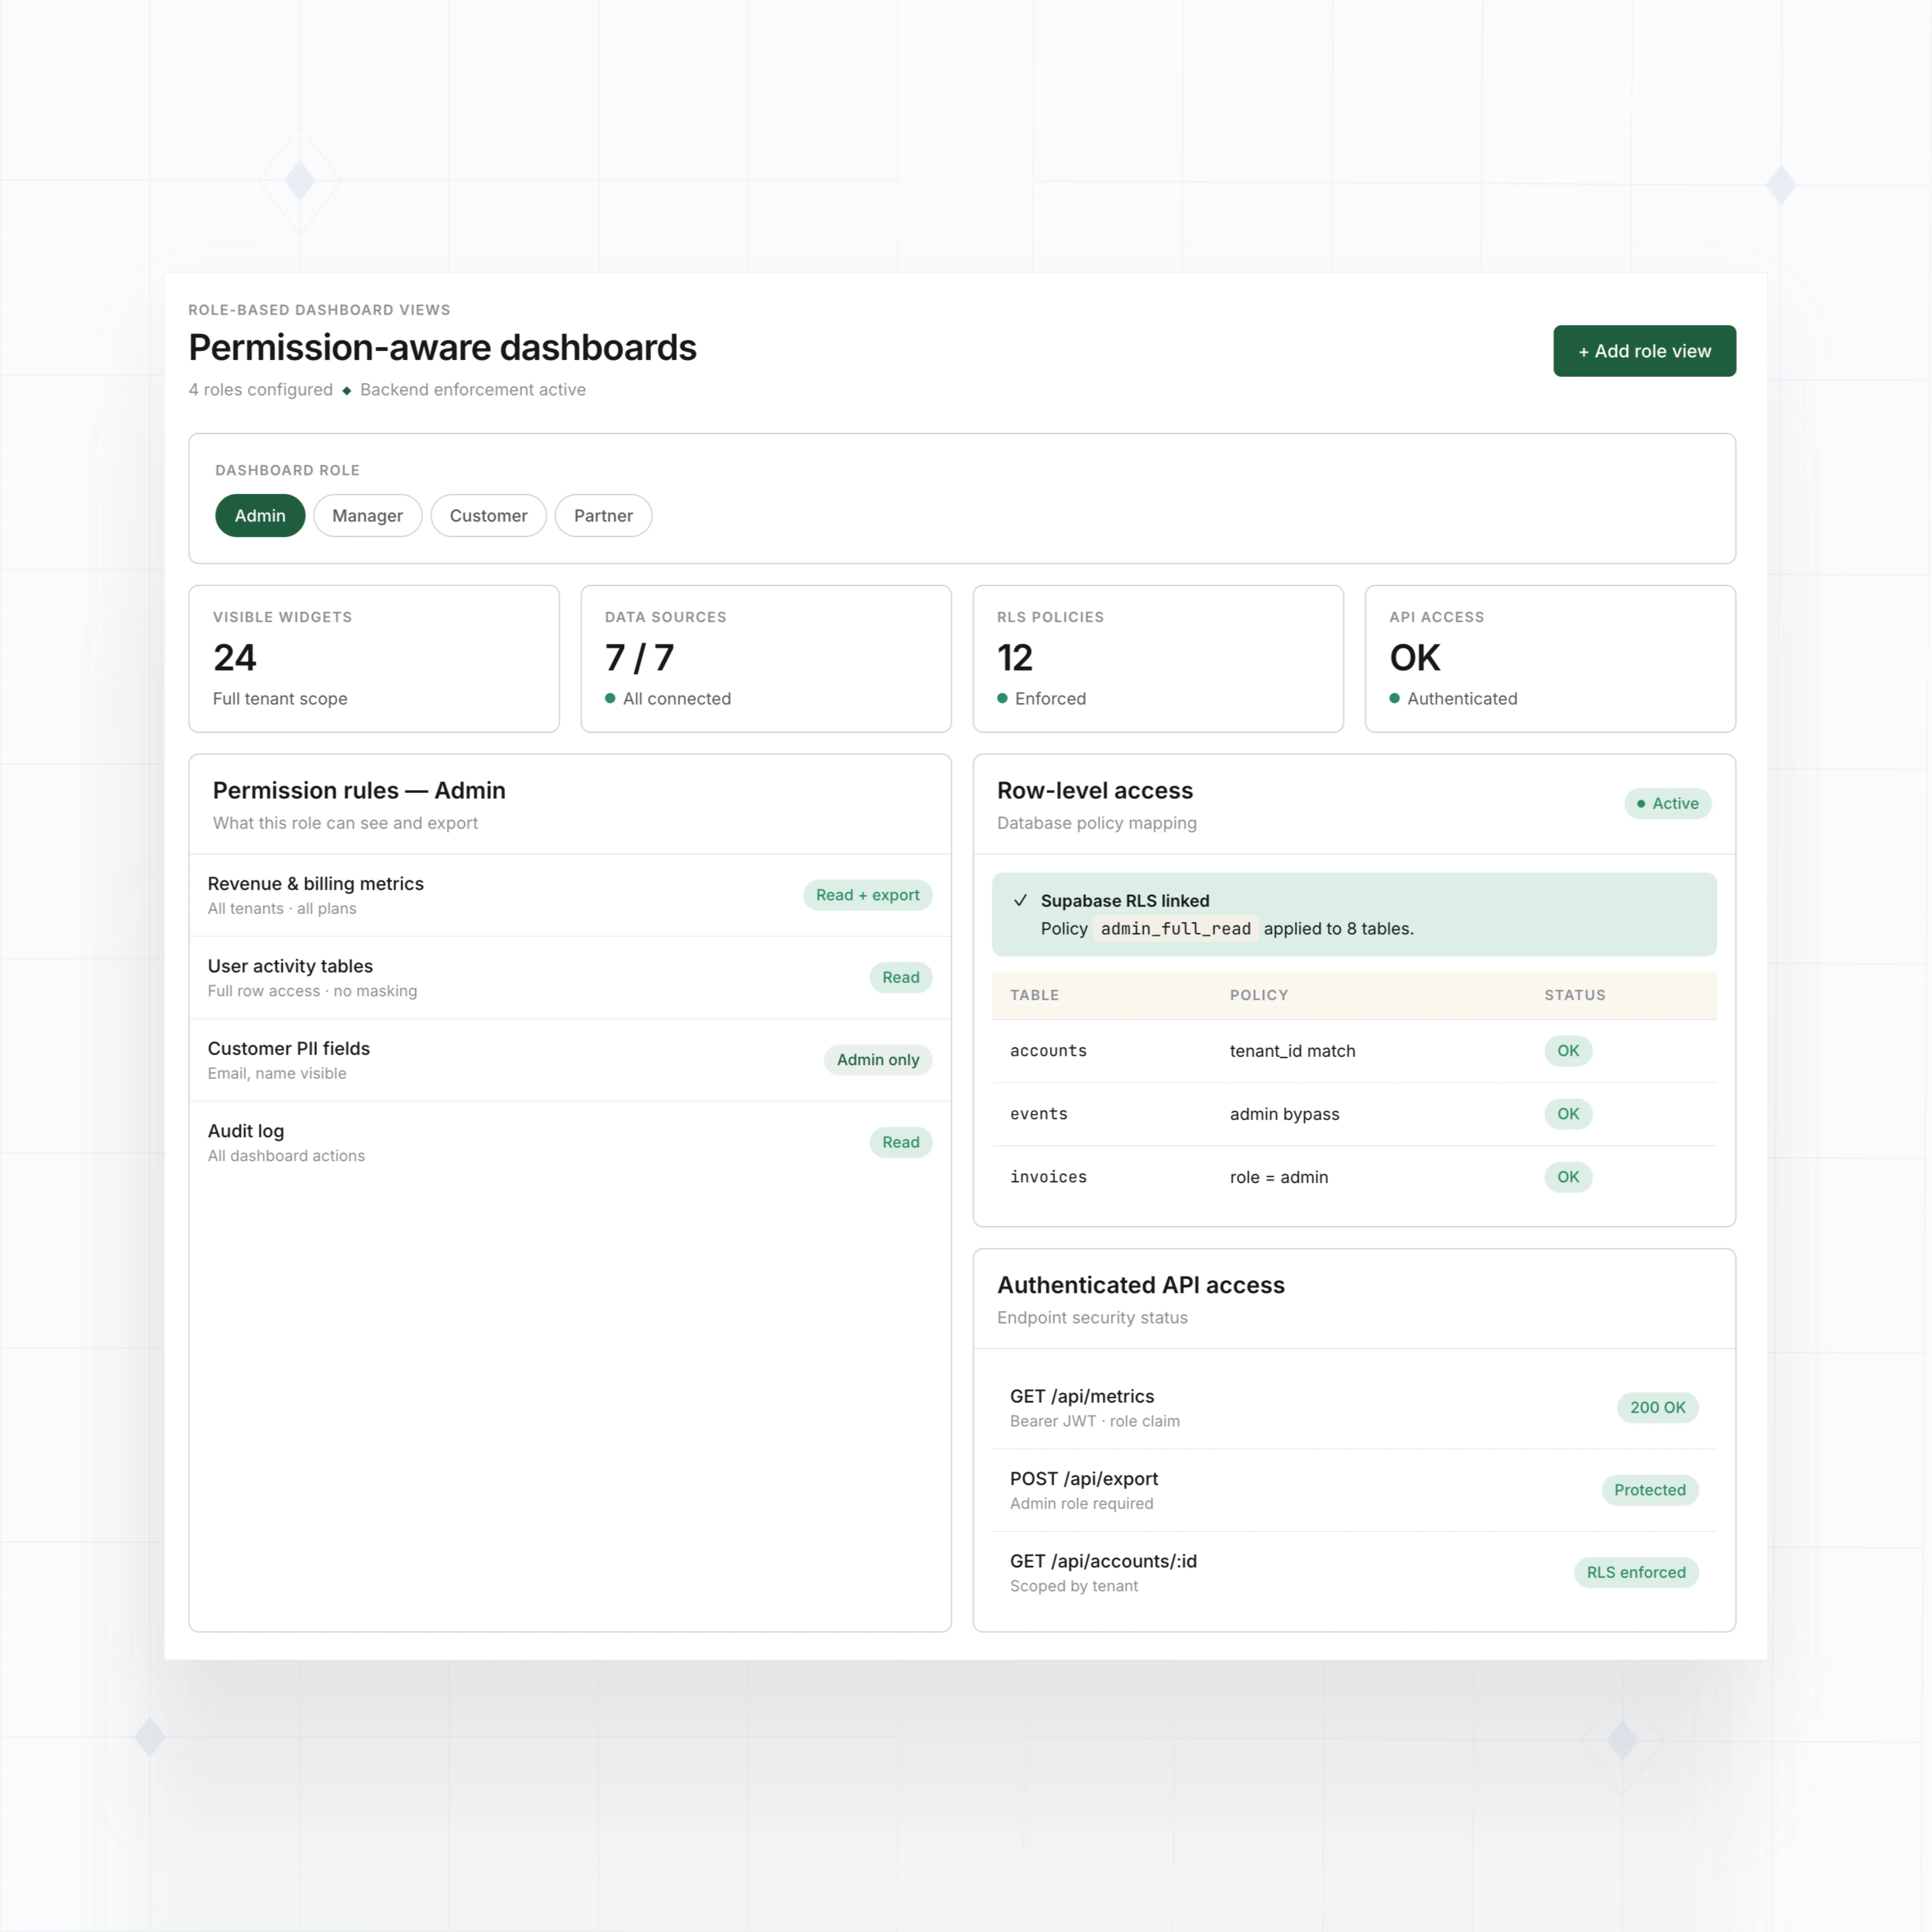Open the Visible Widgets card showing 24
The height and width of the screenshot is (1932, 1932).
(x=374, y=659)
